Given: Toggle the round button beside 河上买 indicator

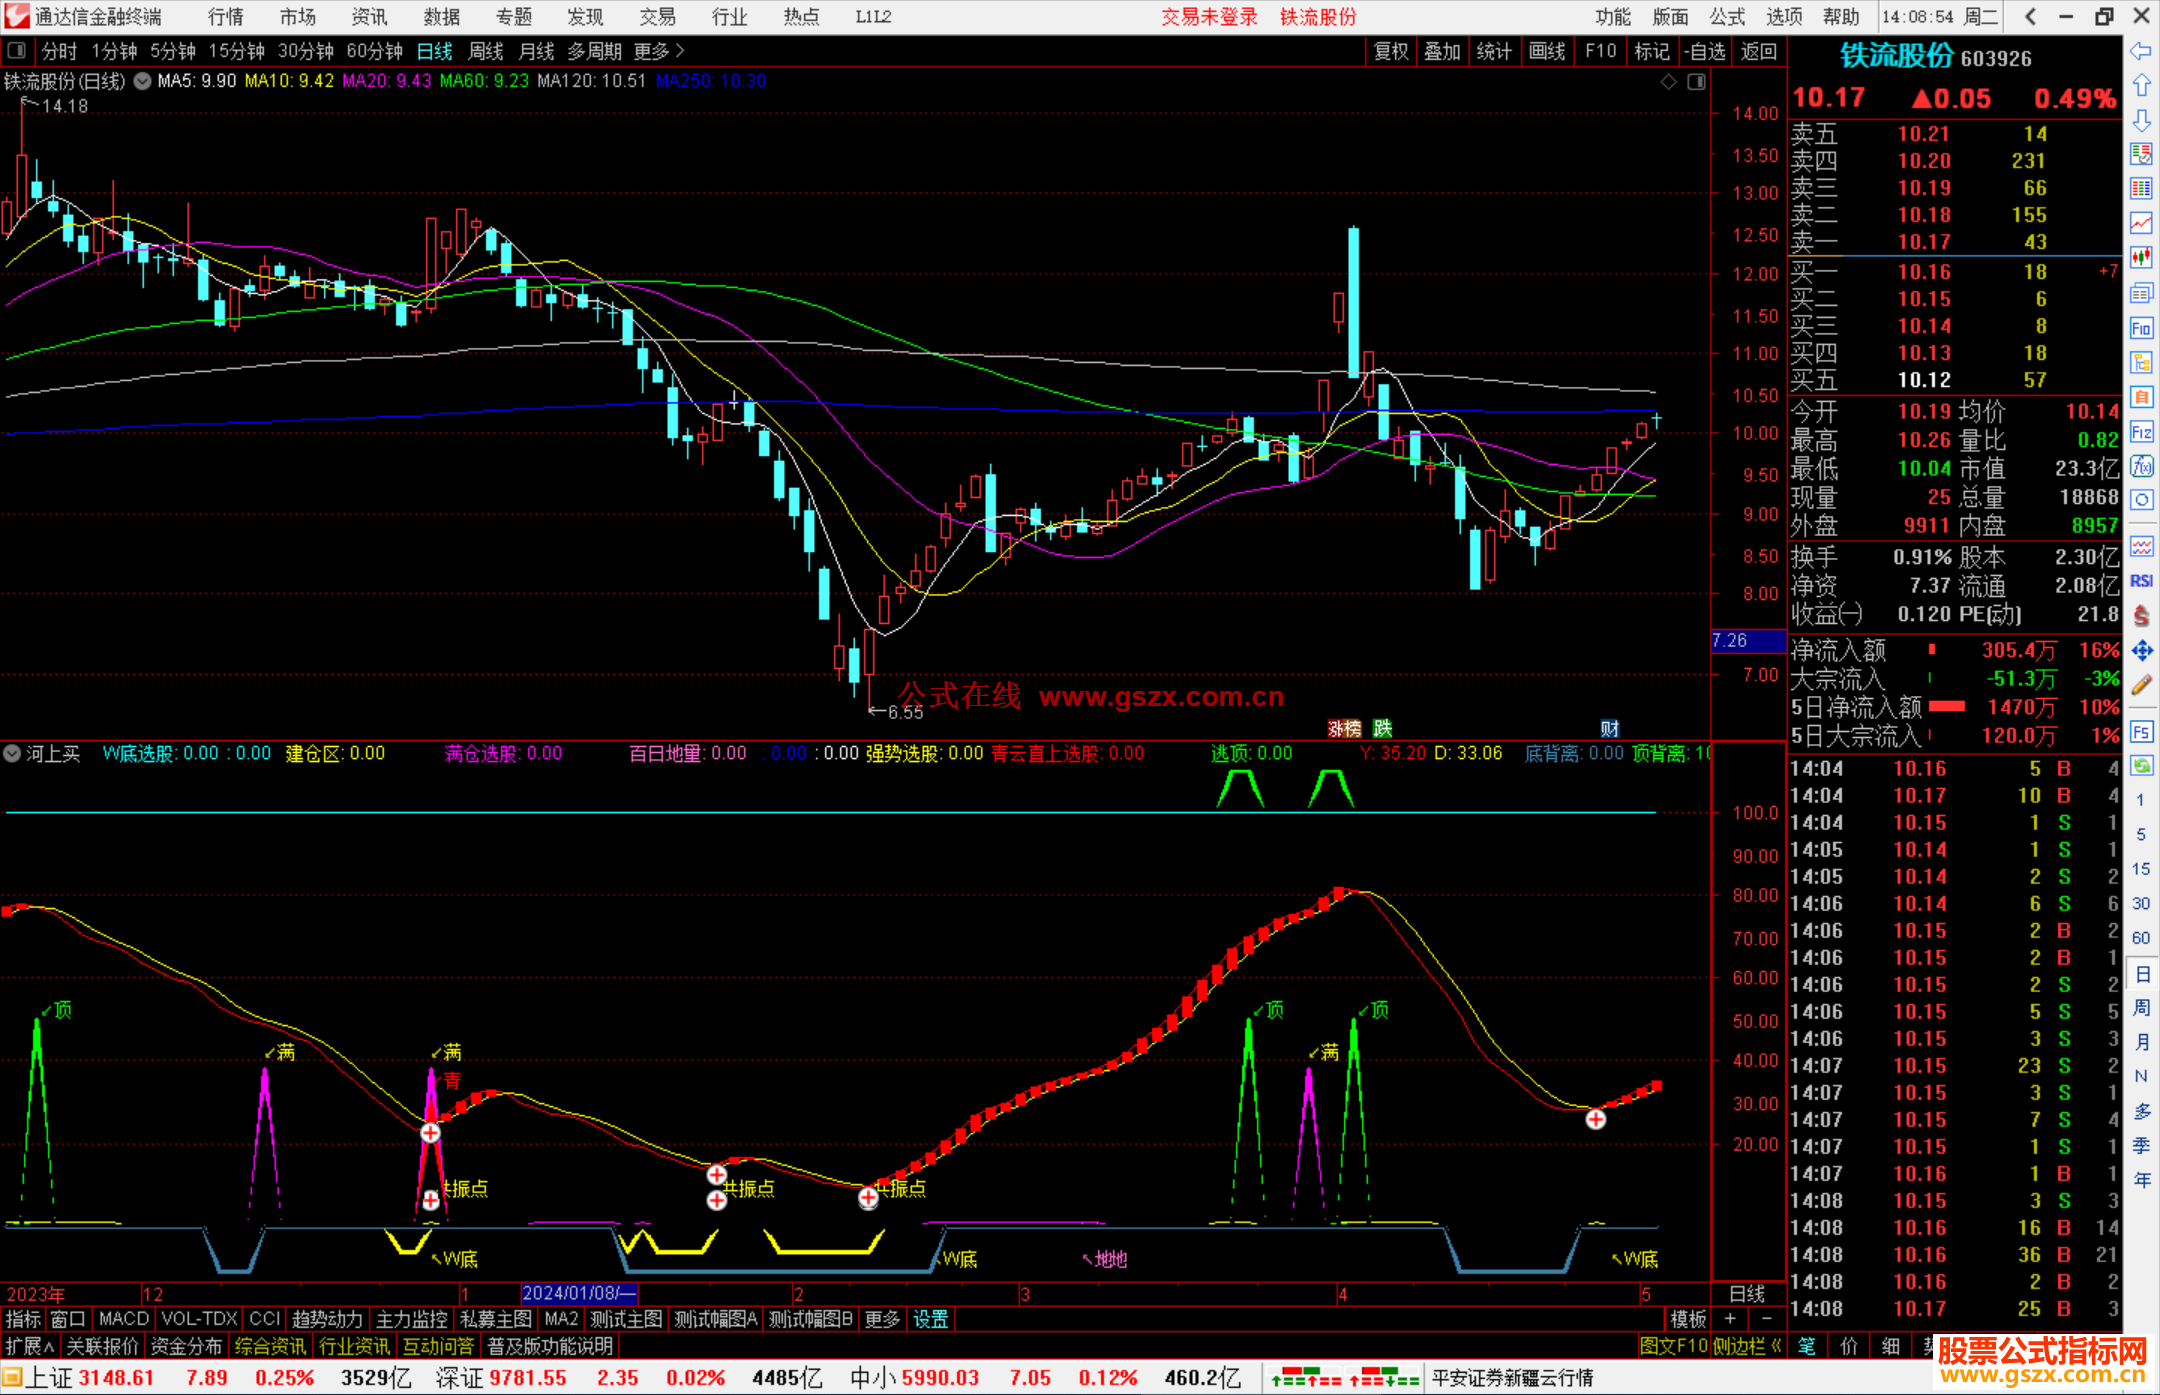Looking at the screenshot, I should coord(13,753).
